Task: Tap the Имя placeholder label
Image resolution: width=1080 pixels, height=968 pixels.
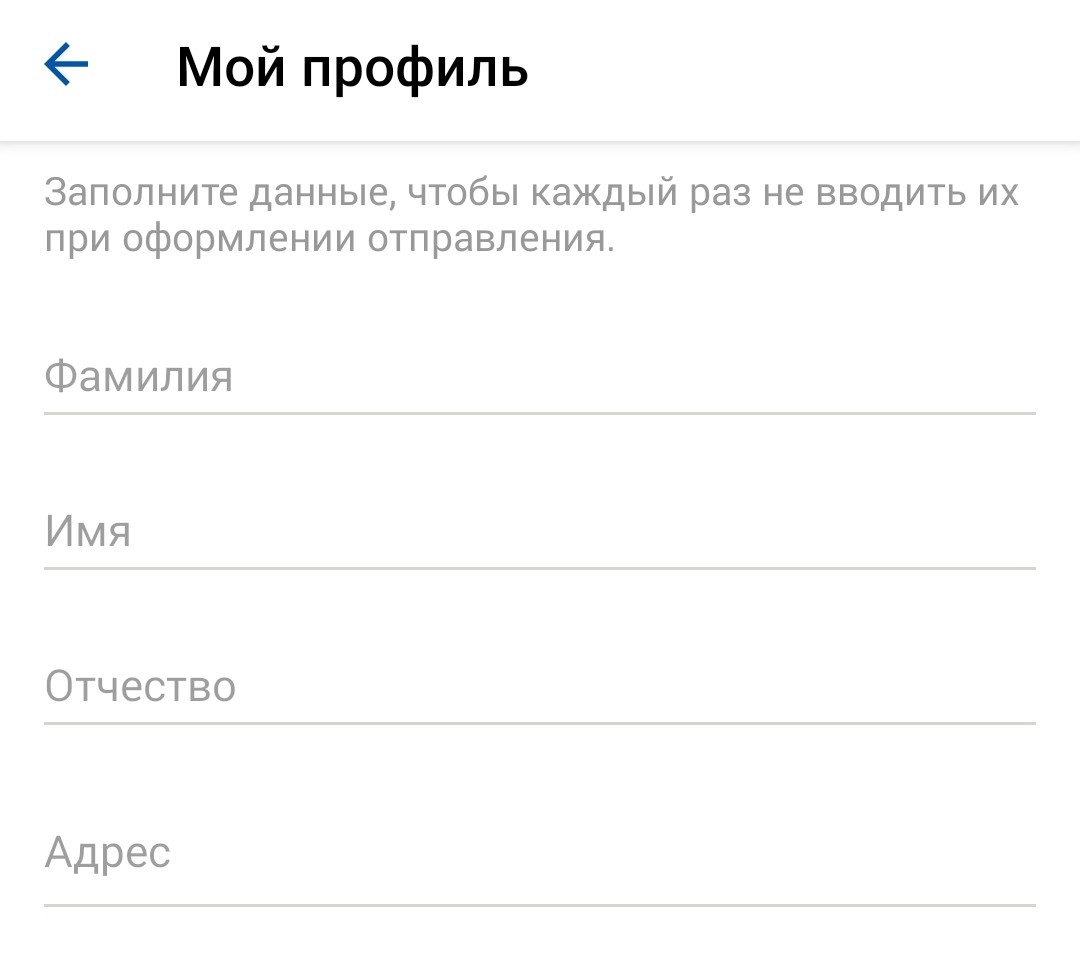Action: (88, 532)
